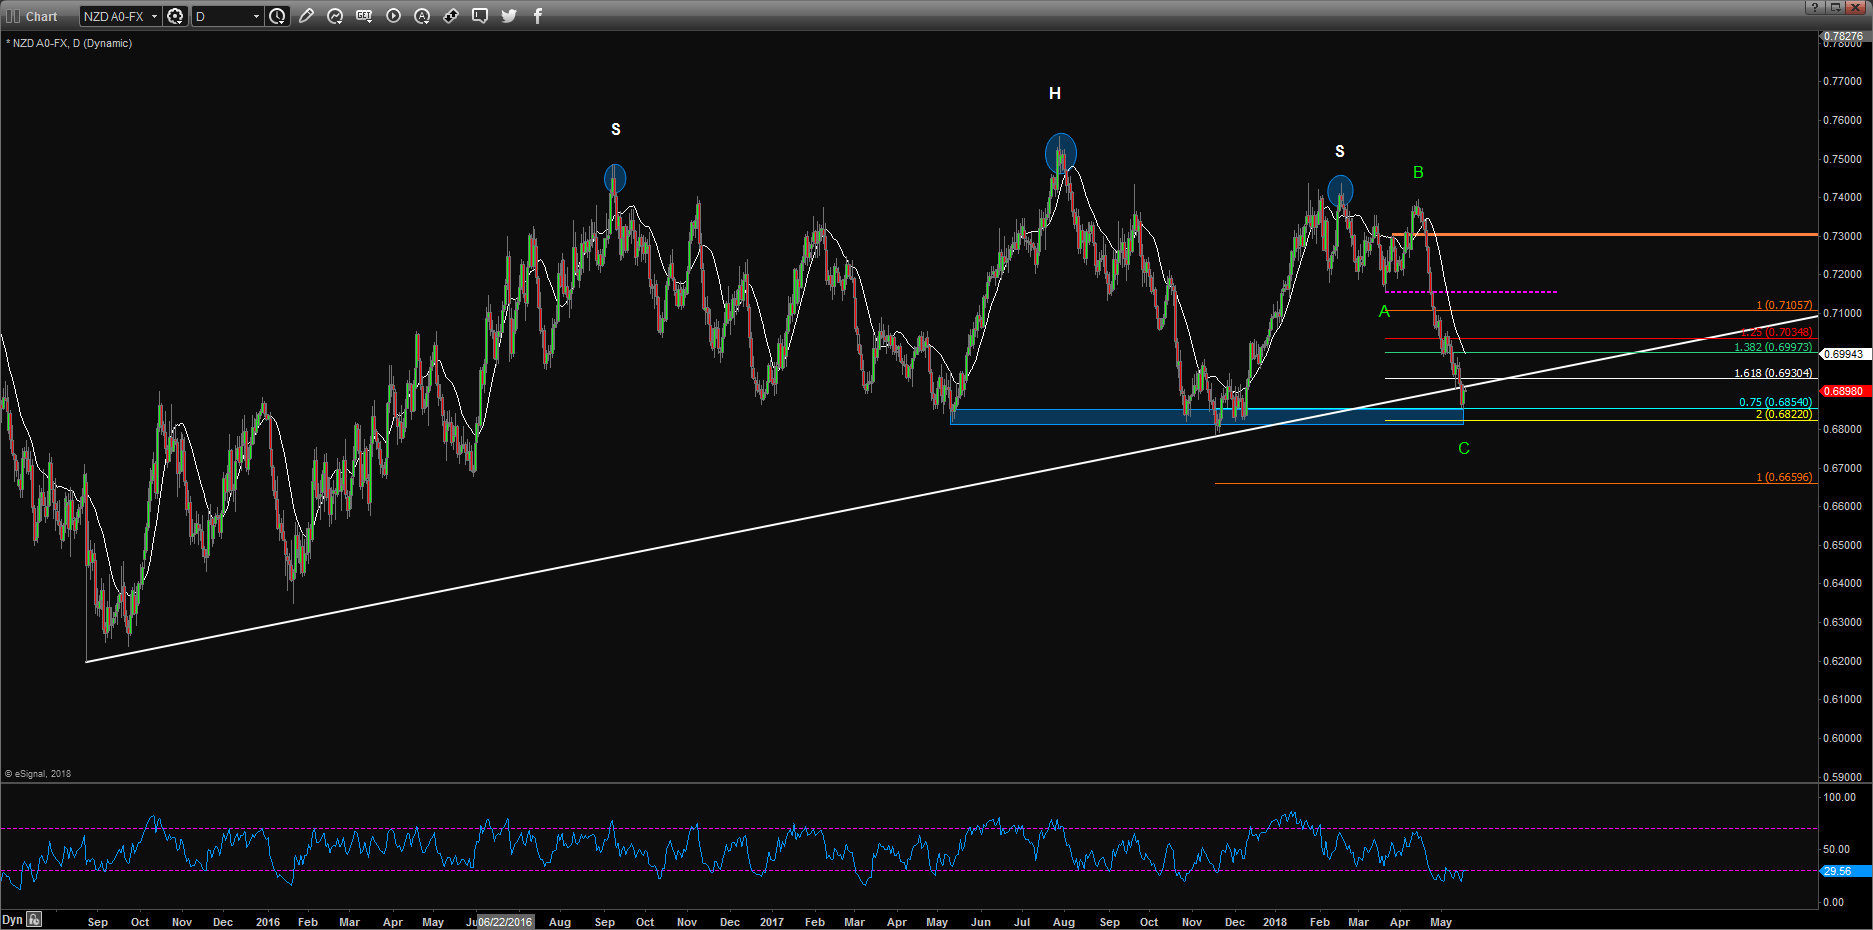Viewport: 1873px width, 930px height.
Task: Click the bar replay play icon
Action: tap(393, 16)
